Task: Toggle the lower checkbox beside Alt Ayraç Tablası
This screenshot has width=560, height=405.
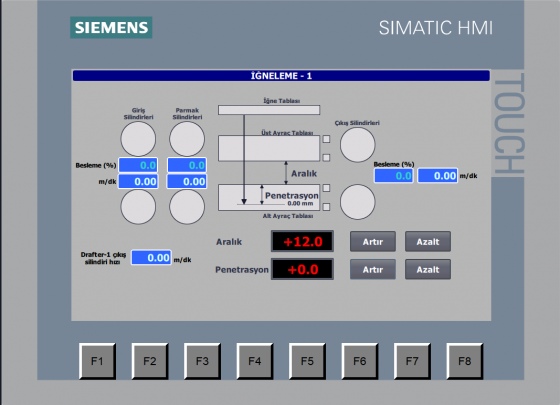Action: point(326,206)
